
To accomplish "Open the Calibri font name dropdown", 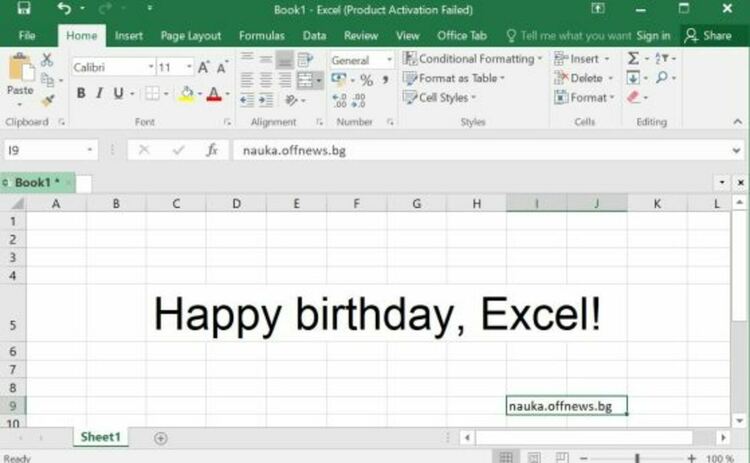I will [151, 67].
